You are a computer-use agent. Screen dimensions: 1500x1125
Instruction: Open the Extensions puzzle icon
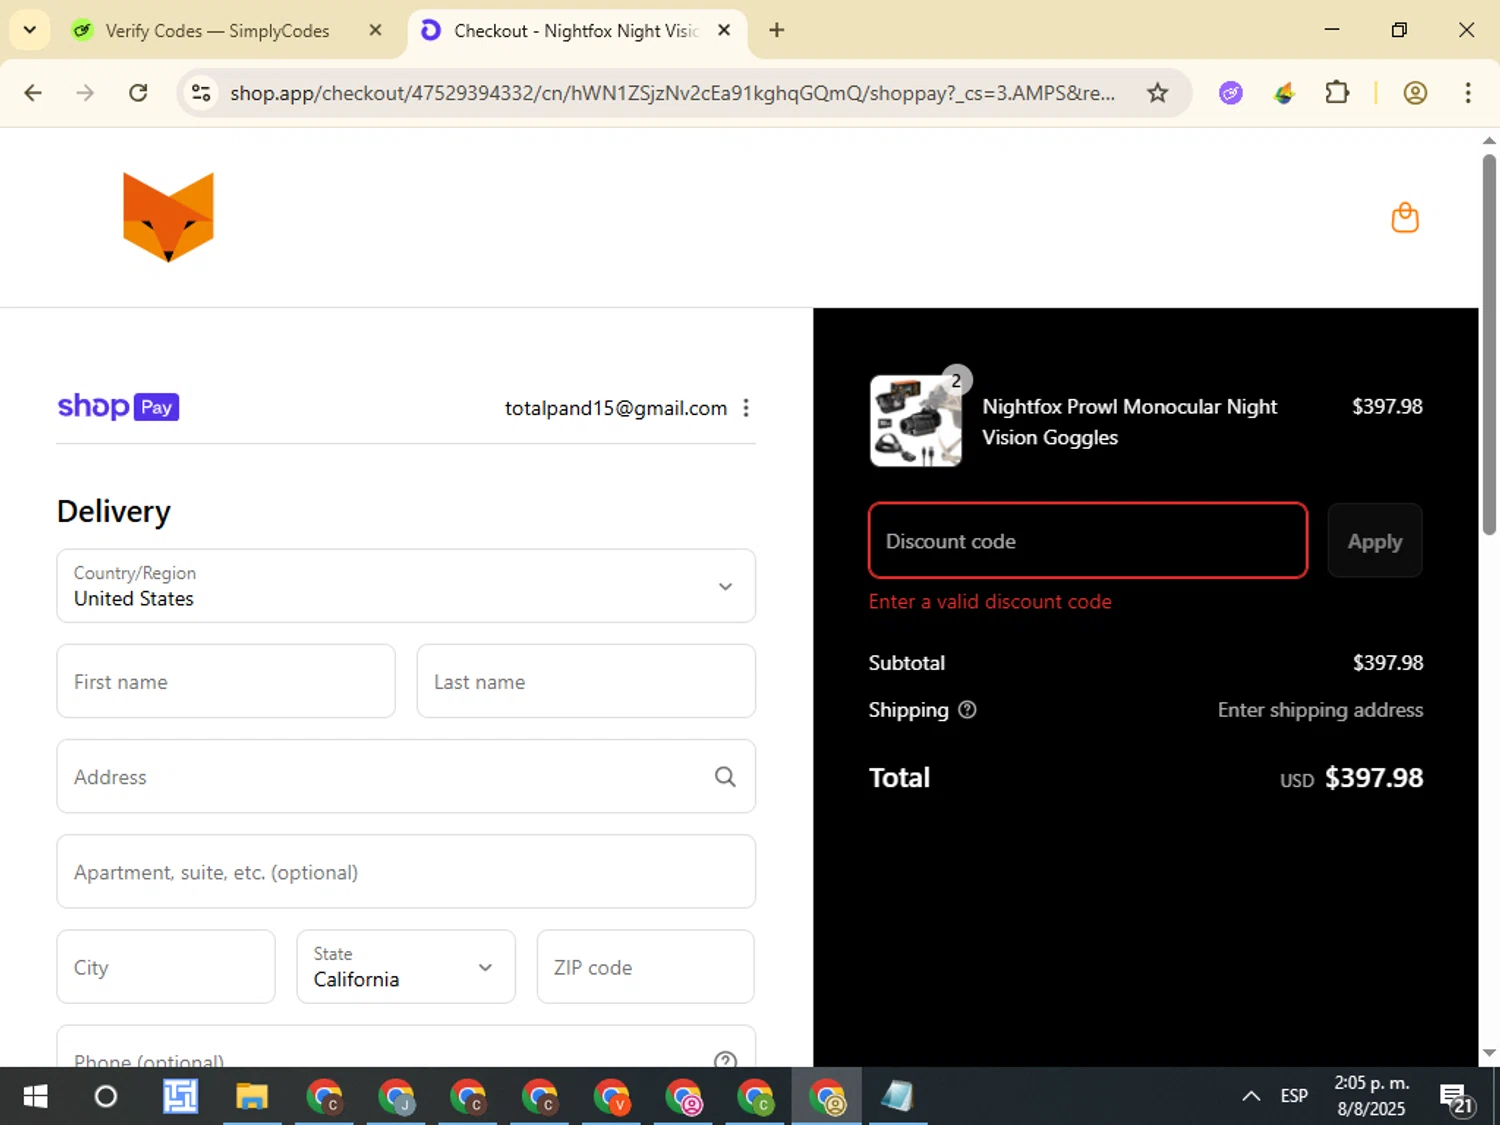click(1337, 93)
